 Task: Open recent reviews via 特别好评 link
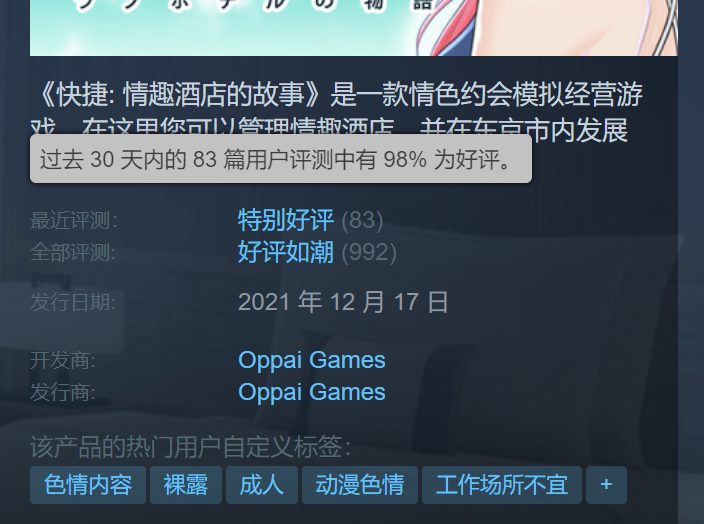[286, 220]
